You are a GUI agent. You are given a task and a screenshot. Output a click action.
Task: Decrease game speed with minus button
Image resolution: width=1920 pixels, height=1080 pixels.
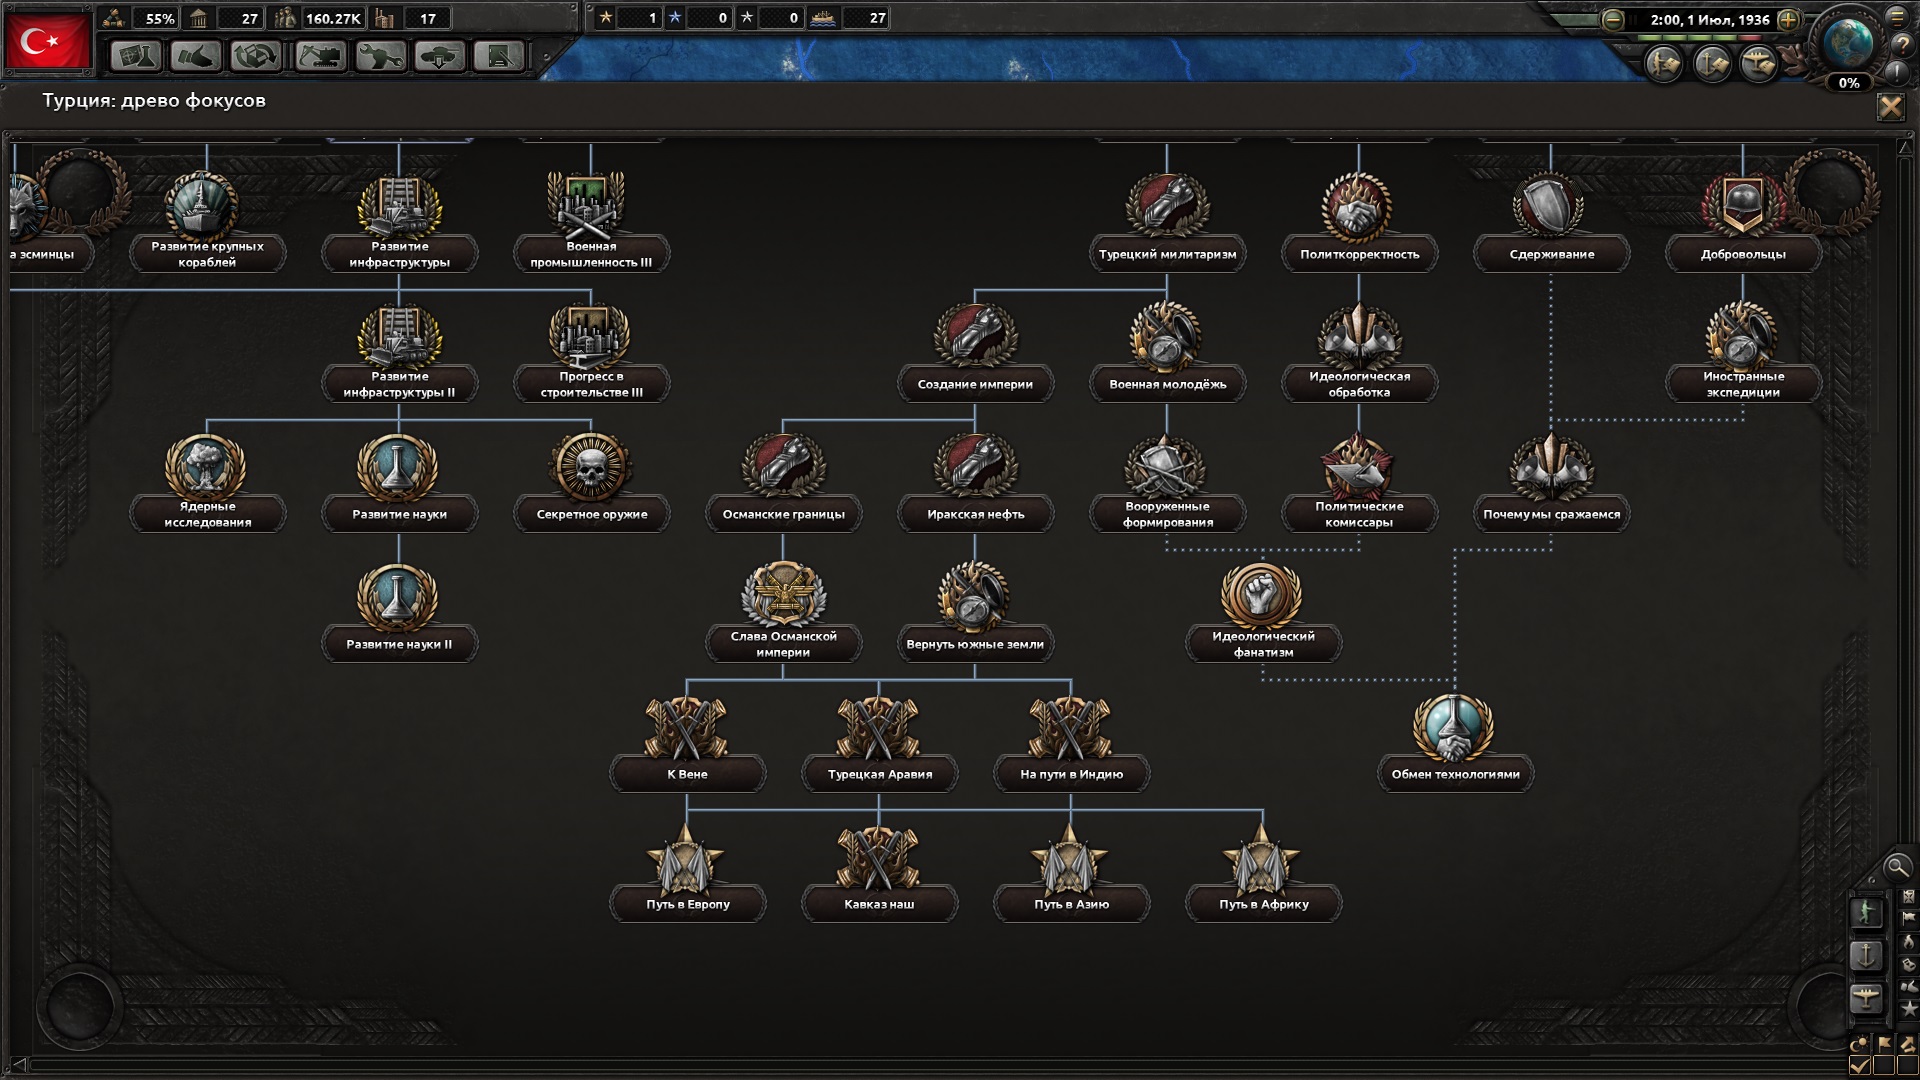1613,20
